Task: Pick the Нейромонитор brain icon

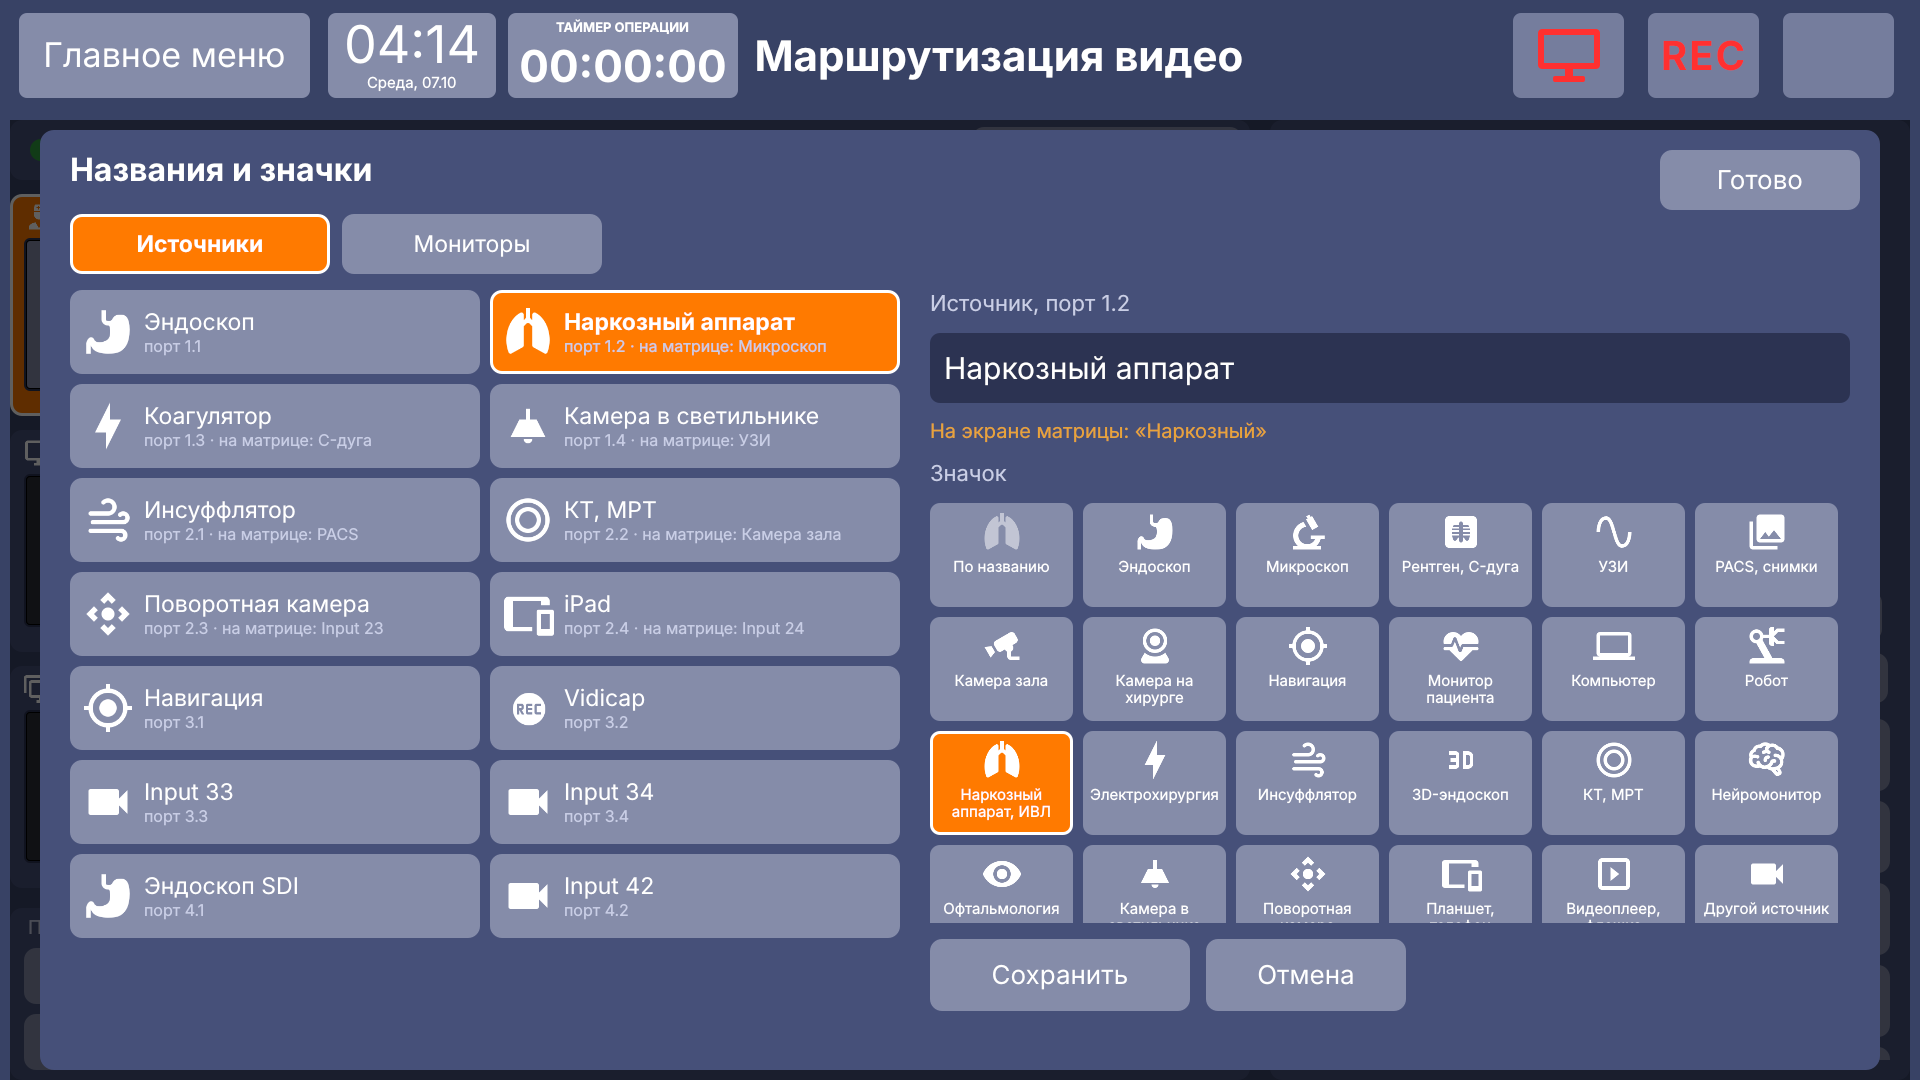Action: coord(1766,782)
